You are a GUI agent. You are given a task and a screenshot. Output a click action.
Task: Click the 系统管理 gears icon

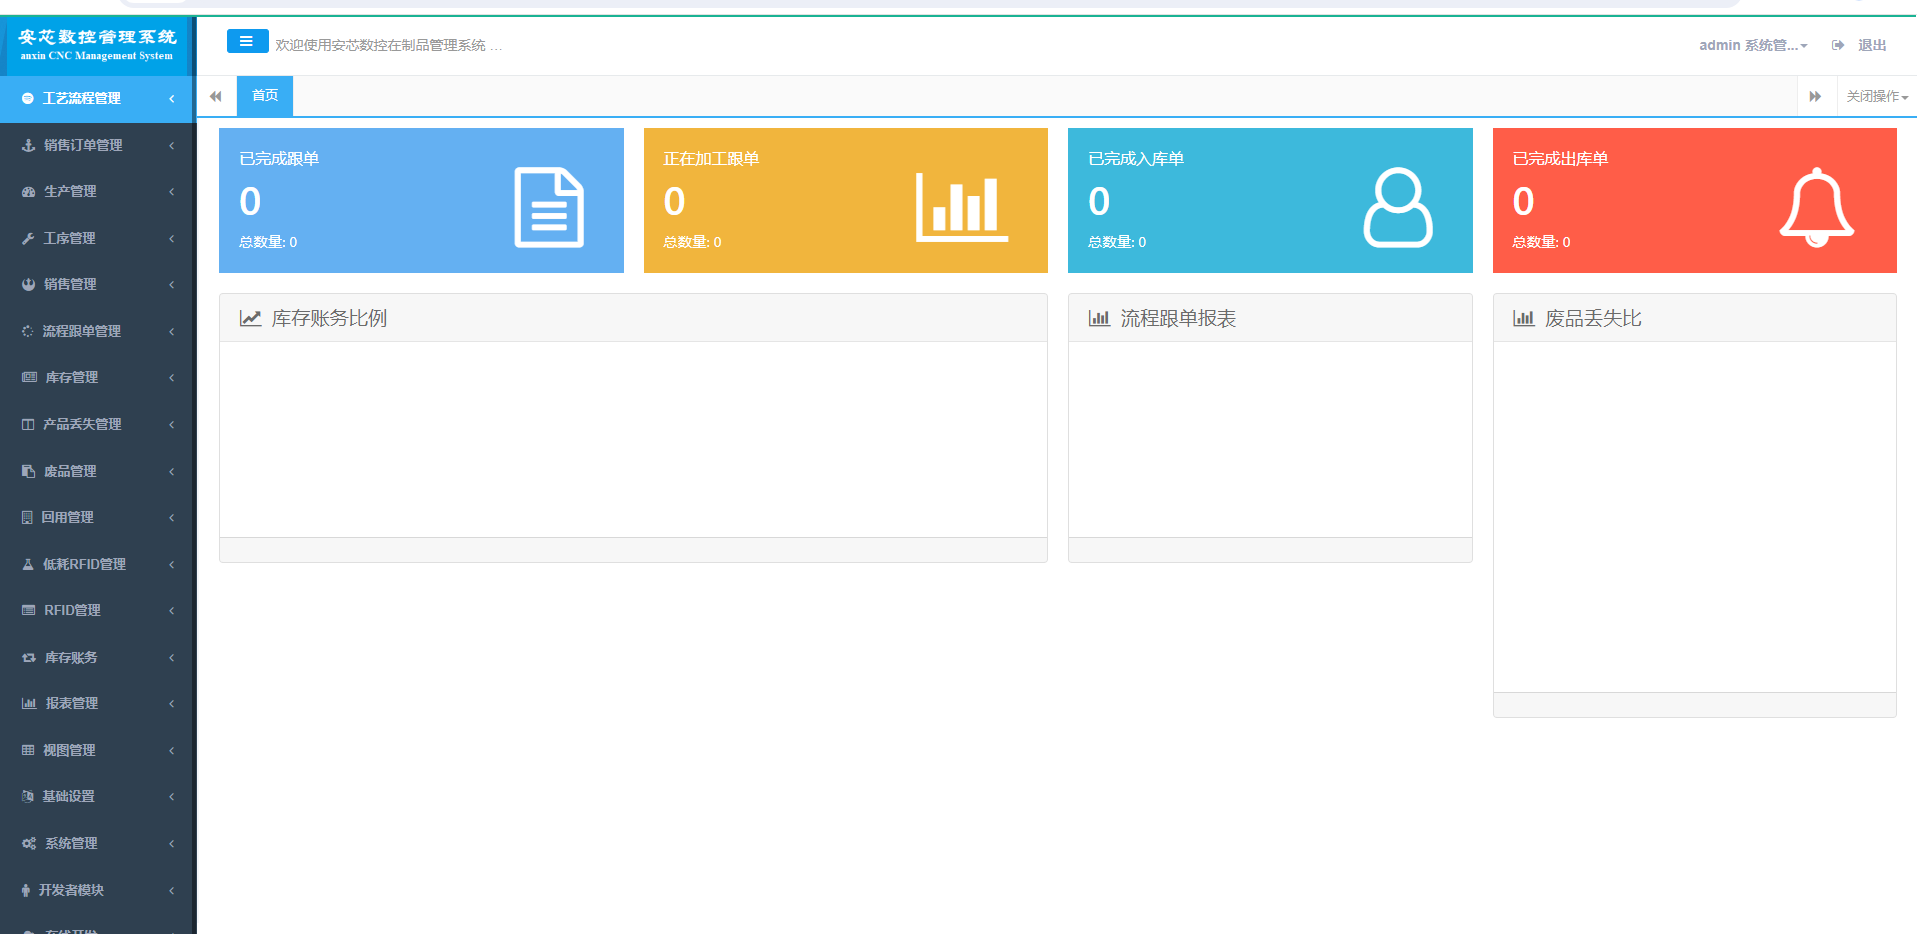coord(29,843)
